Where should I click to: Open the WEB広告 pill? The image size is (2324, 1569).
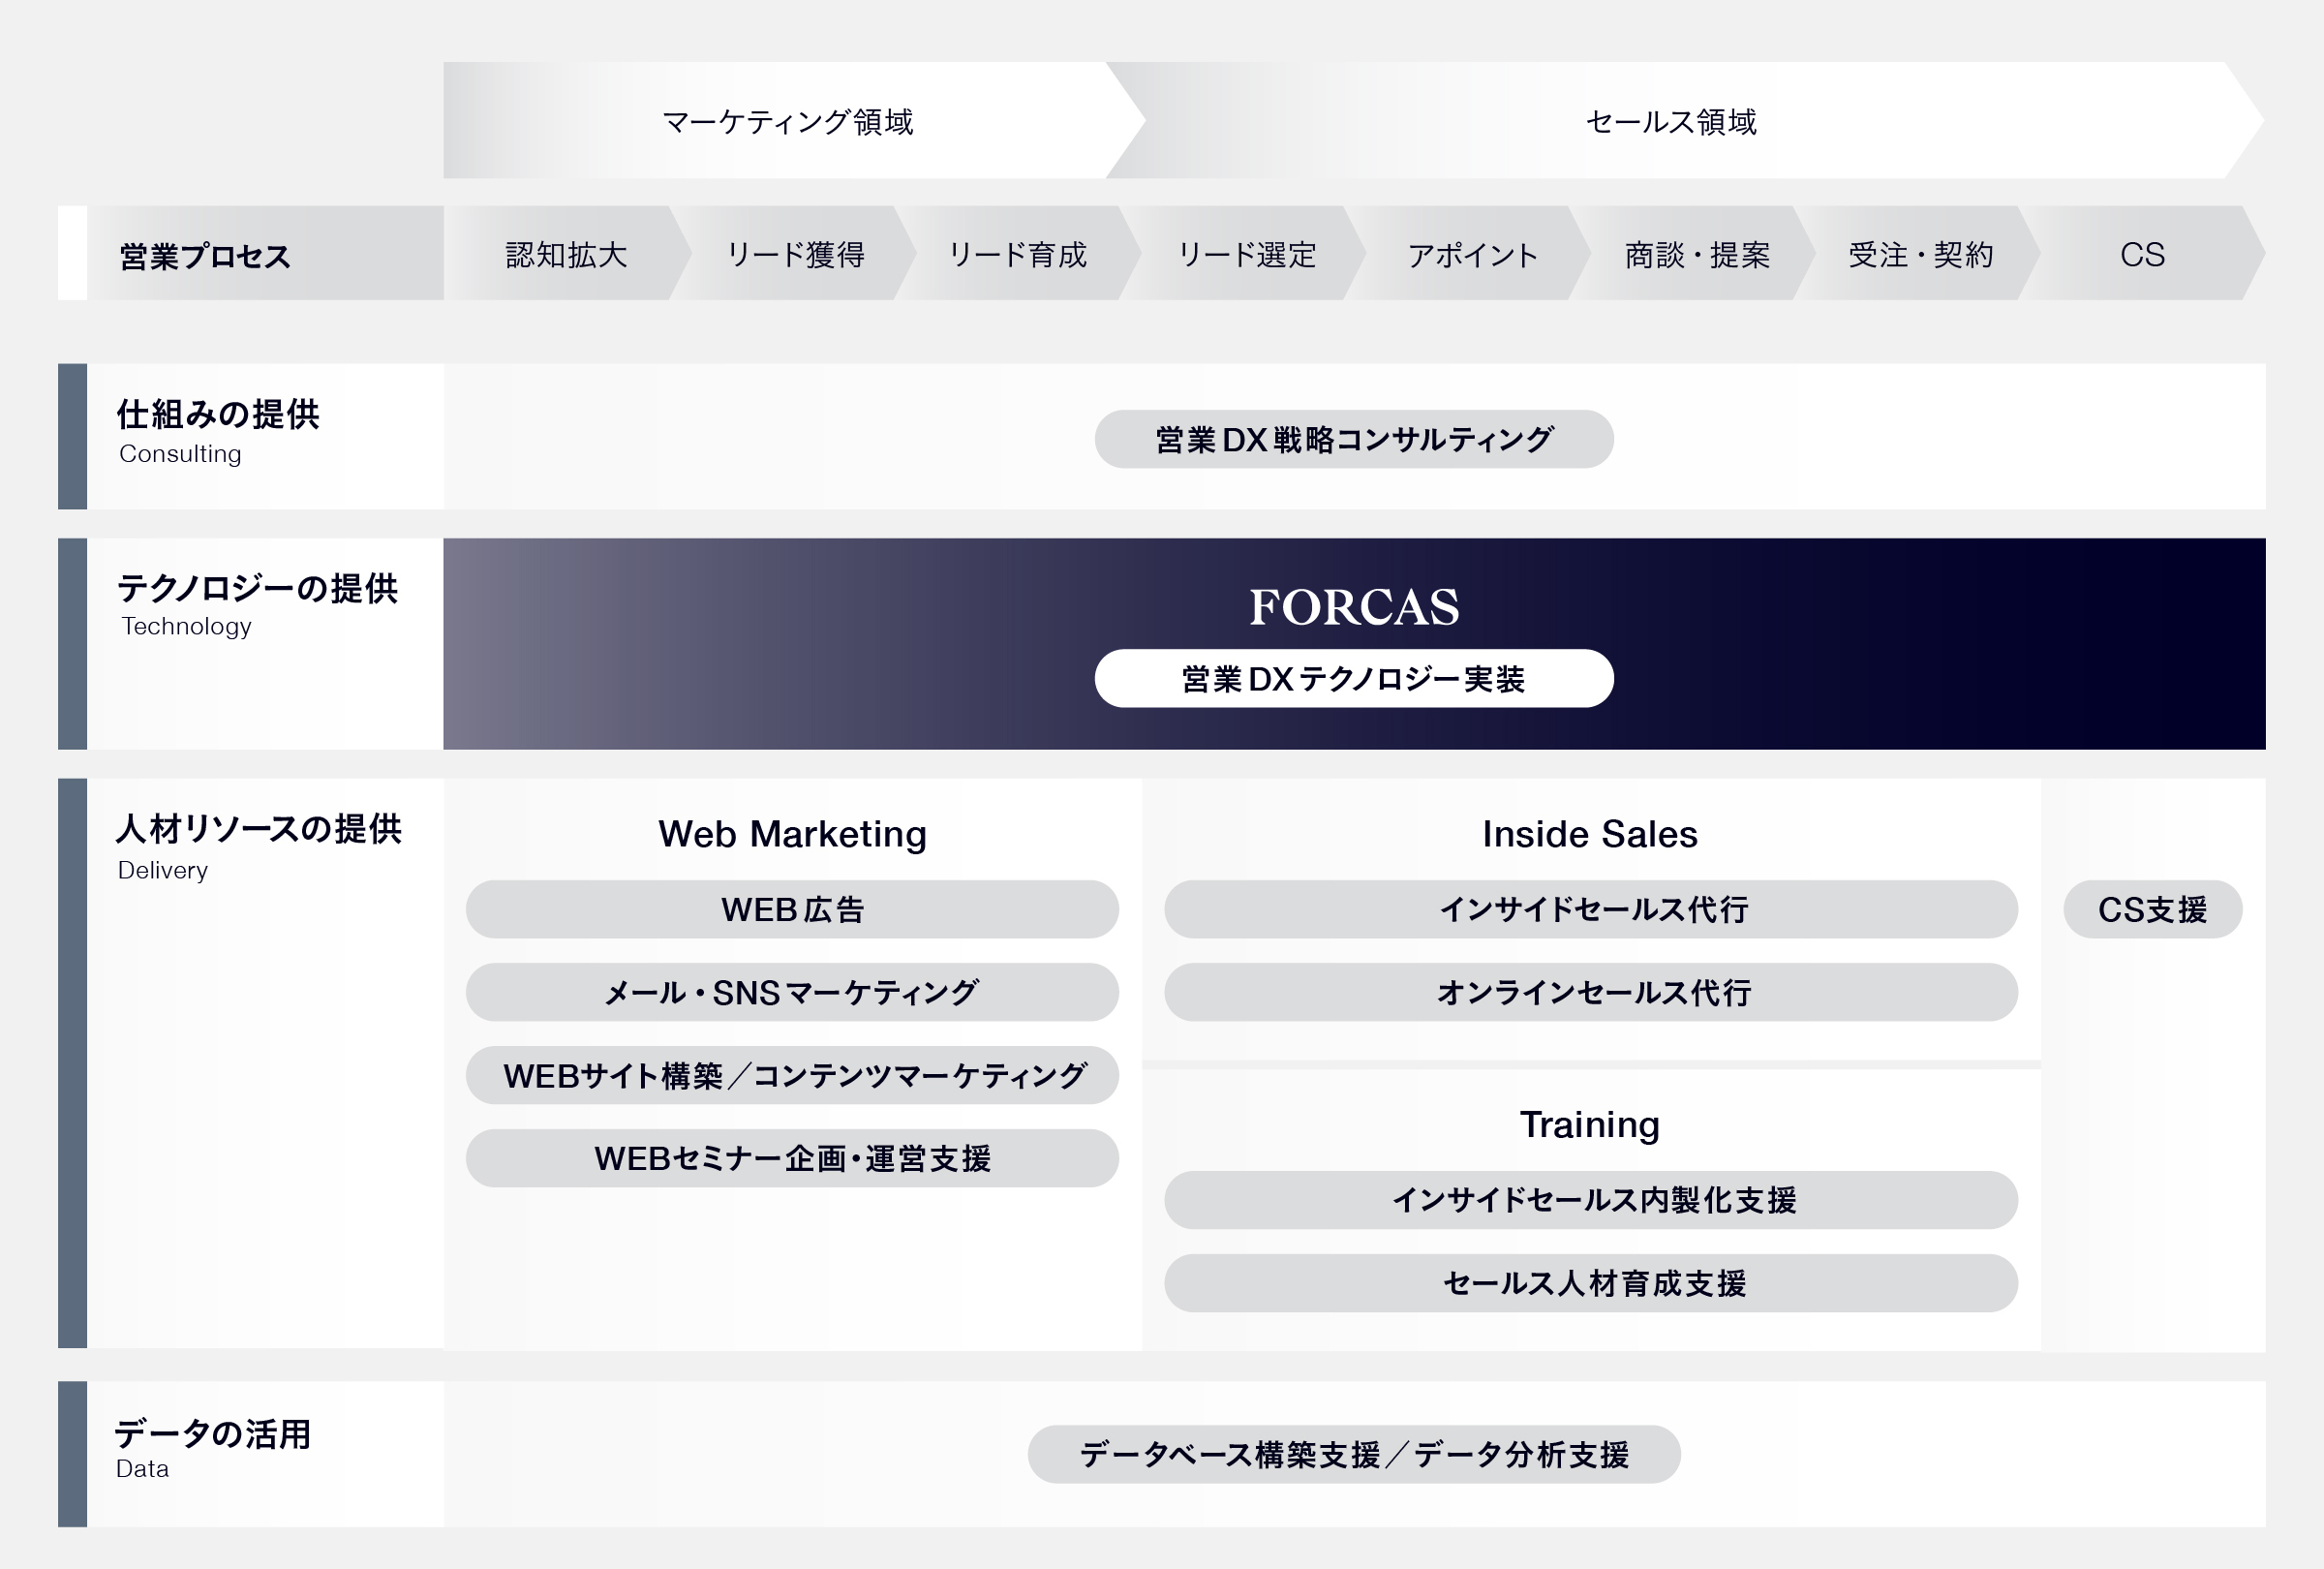click(792, 910)
